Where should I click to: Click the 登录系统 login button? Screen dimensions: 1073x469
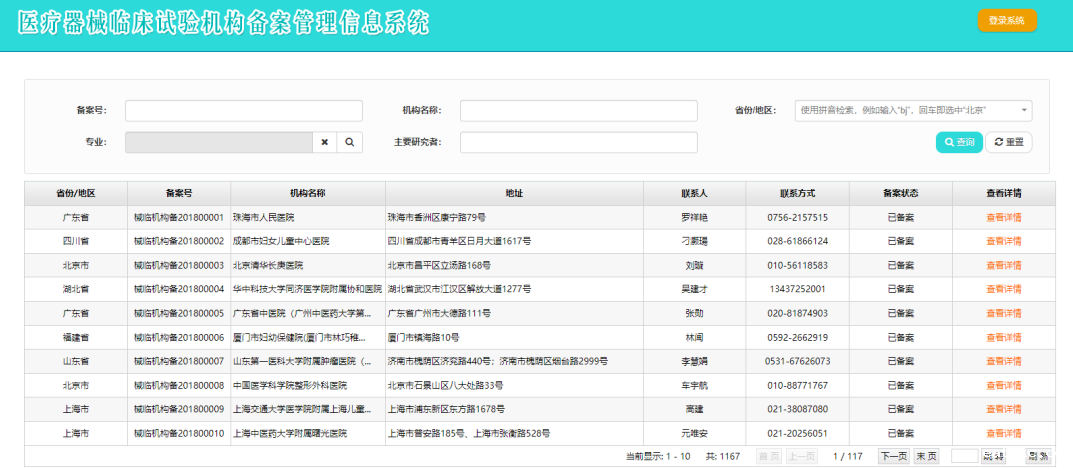pyautogui.click(x=1006, y=21)
